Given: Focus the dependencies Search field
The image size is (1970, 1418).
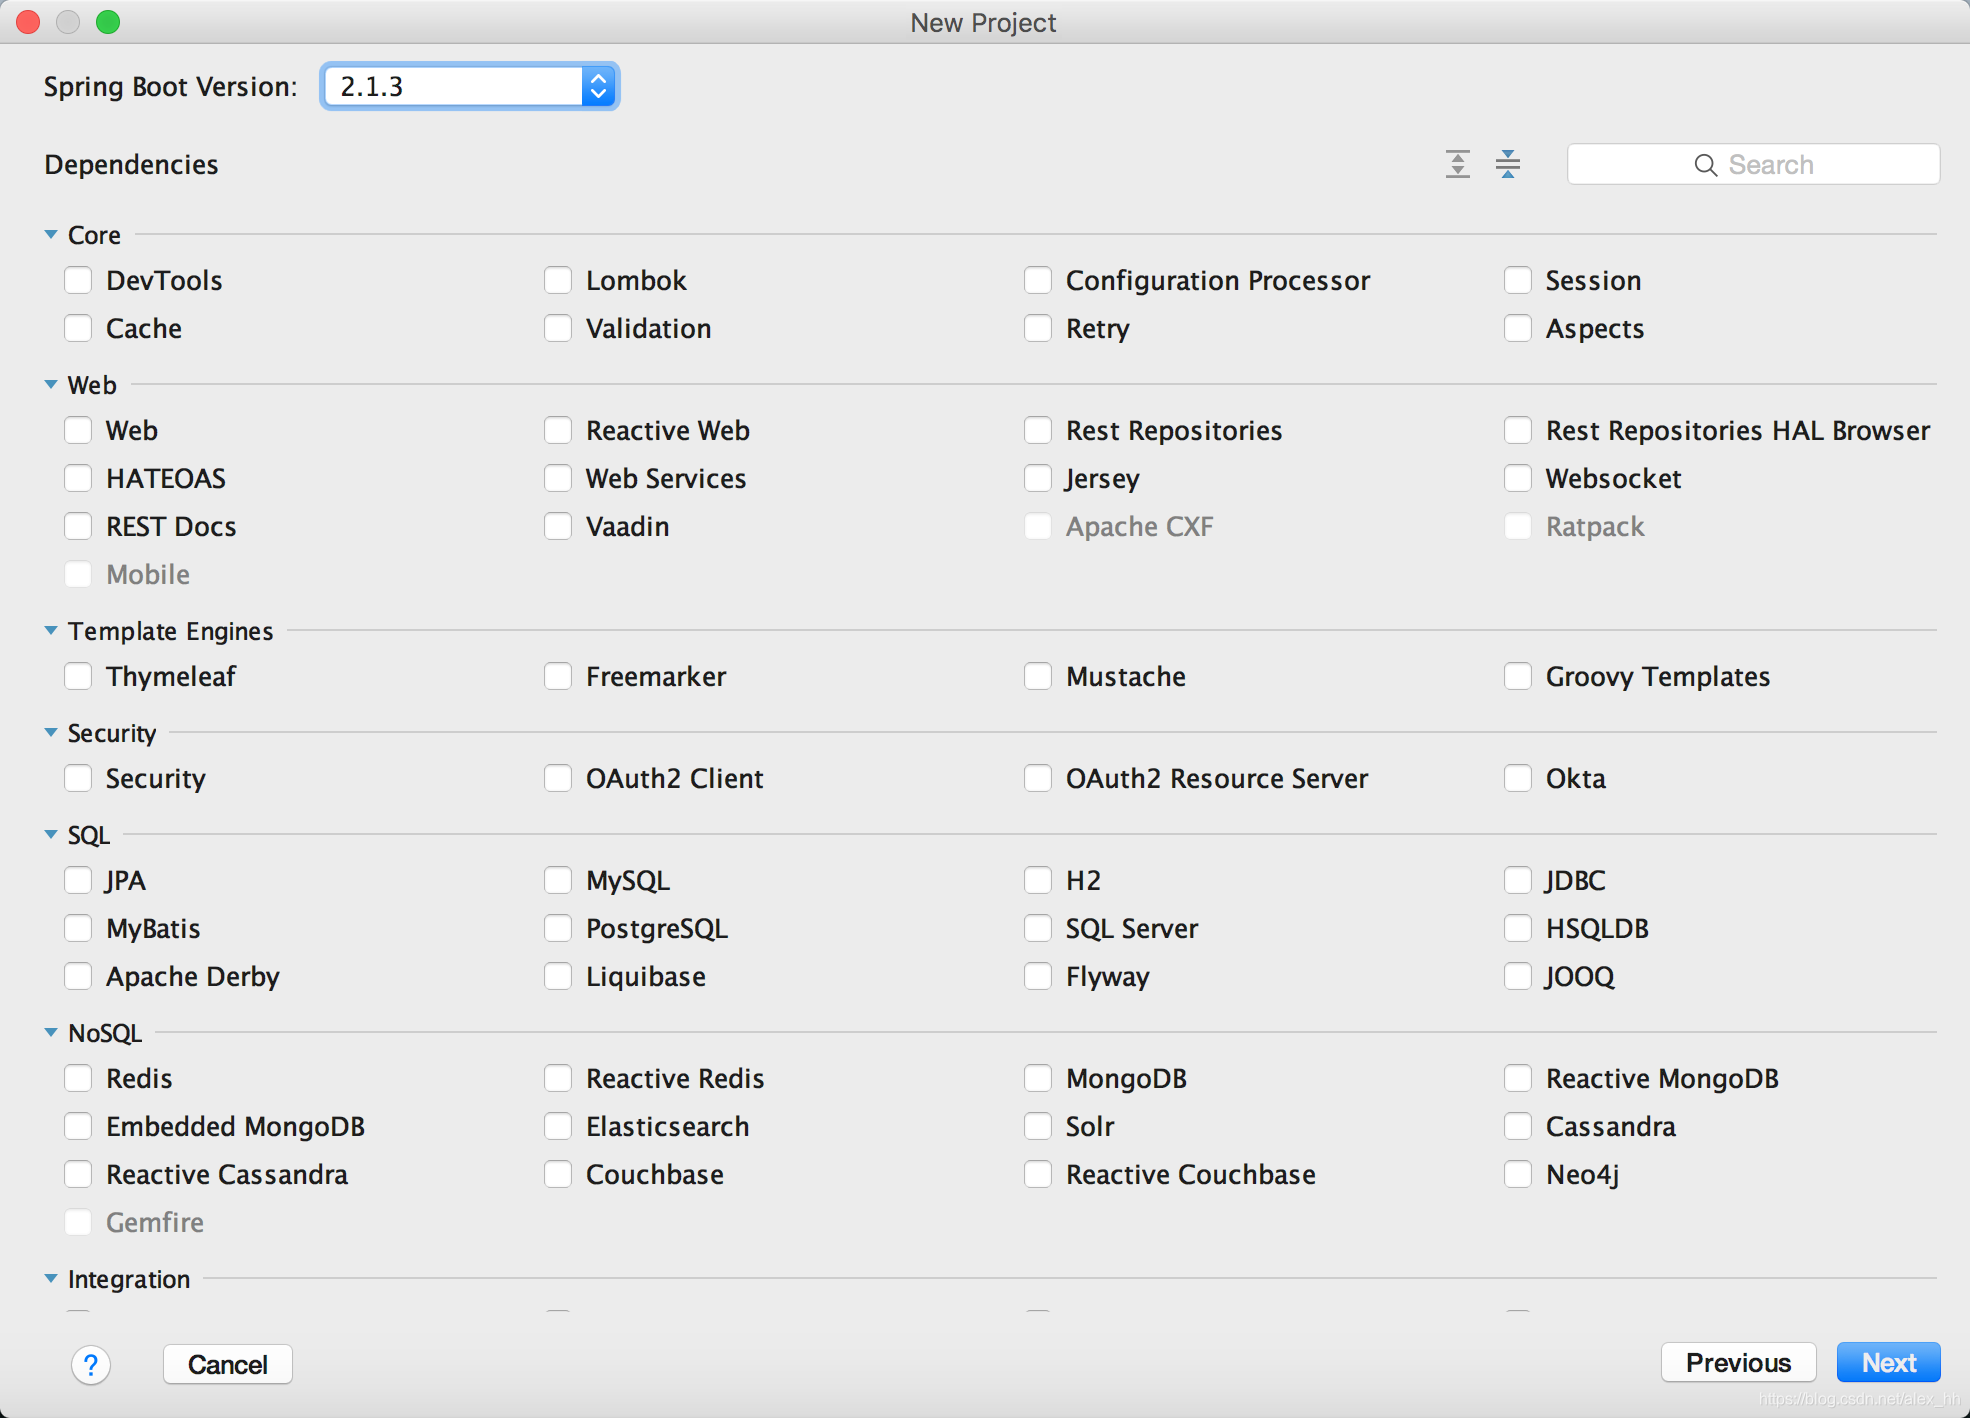Looking at the screenshot, I should click(1753, 165).
